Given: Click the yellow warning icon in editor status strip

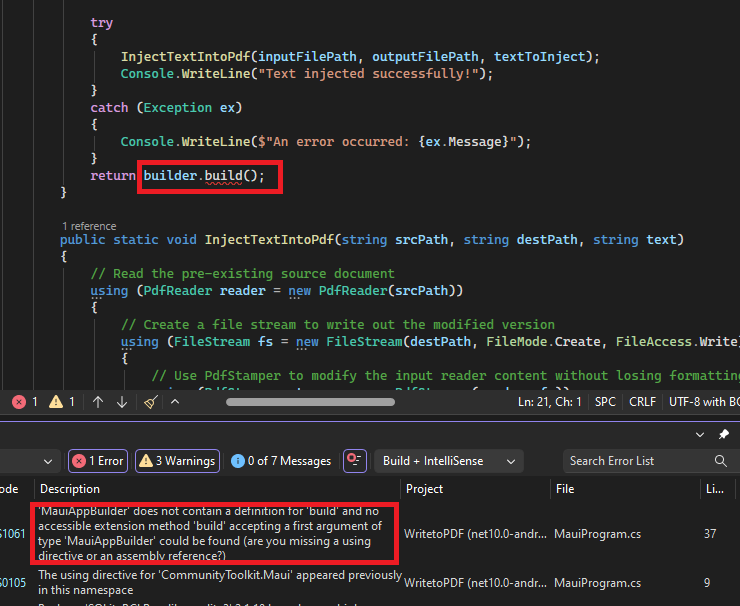Looking at the screenshot, I should click(56, 402).
